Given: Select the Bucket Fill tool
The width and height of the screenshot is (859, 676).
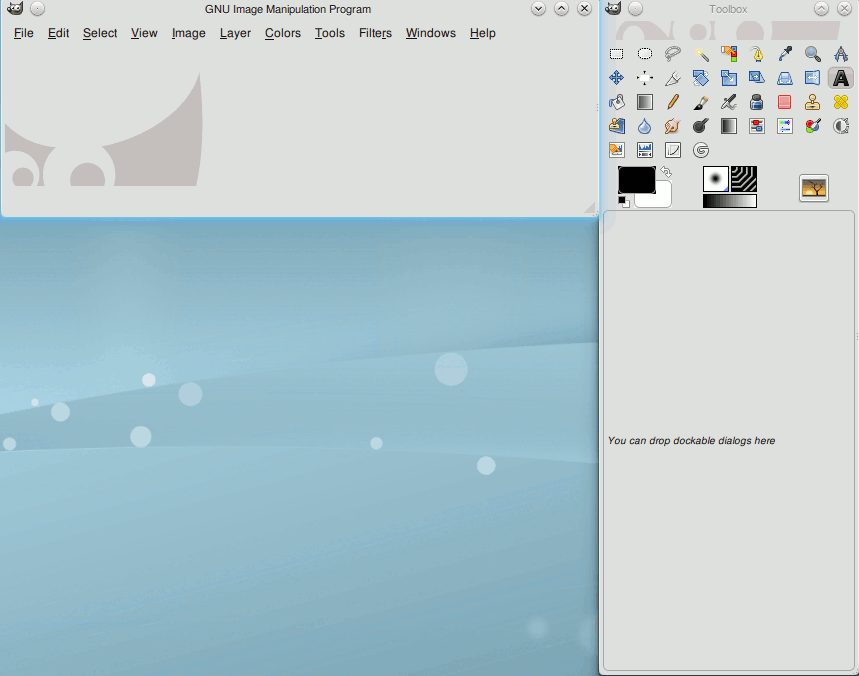Looking at the screenshot, I should click(x=616, y=102).
